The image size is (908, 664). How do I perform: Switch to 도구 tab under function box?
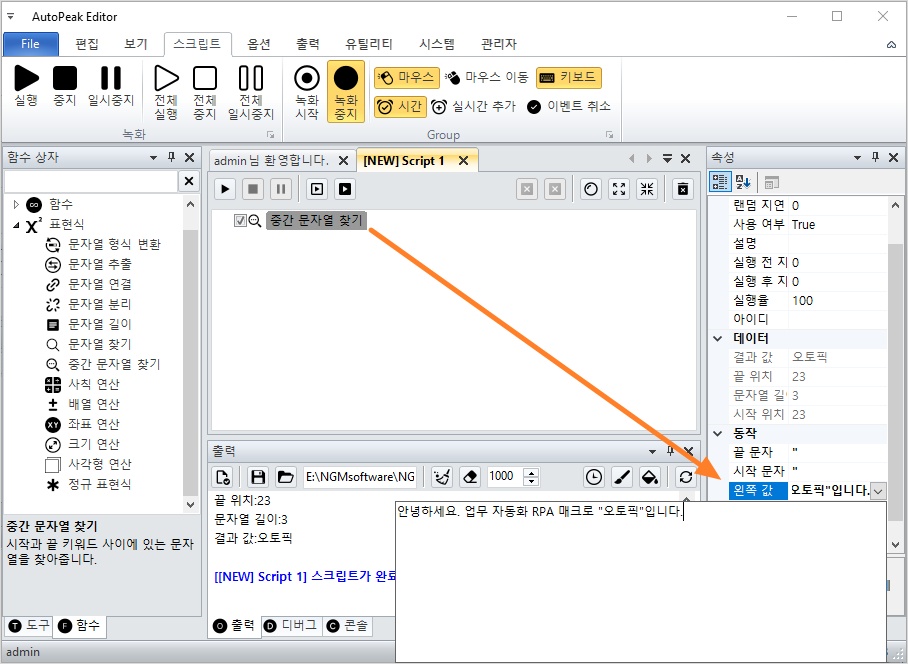(x=30, y=626)
